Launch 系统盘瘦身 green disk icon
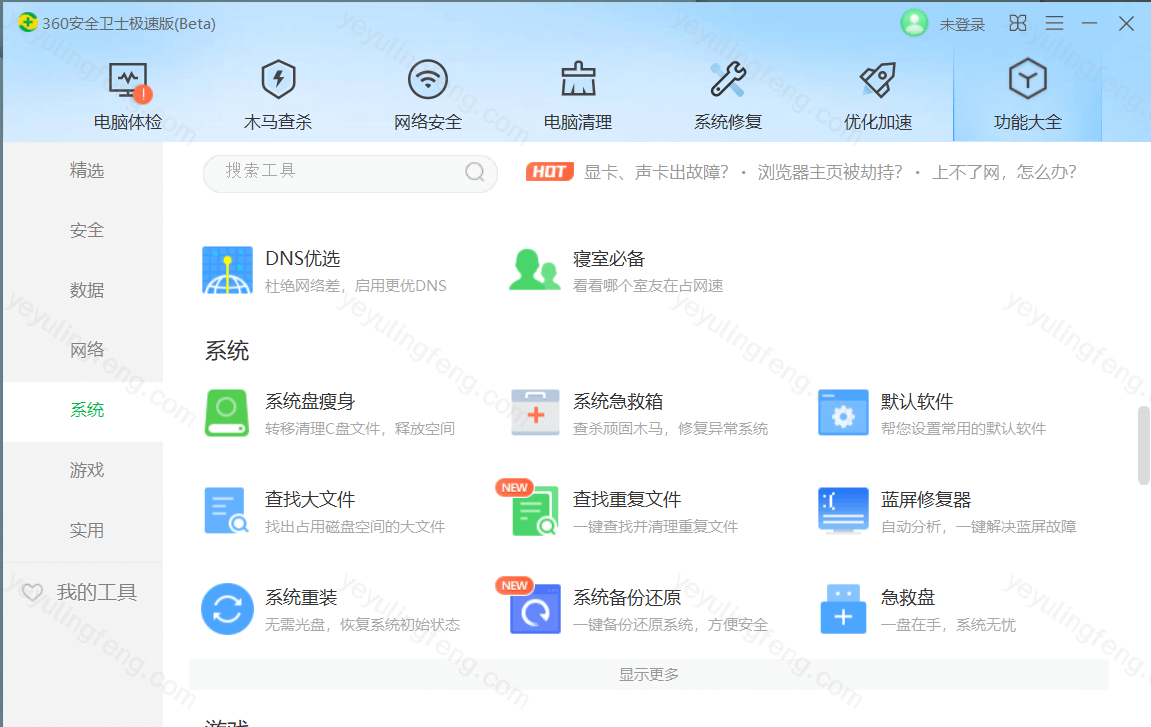Image resolution: width=1151 pixels, height=727 pixels. tap(227, 413)
